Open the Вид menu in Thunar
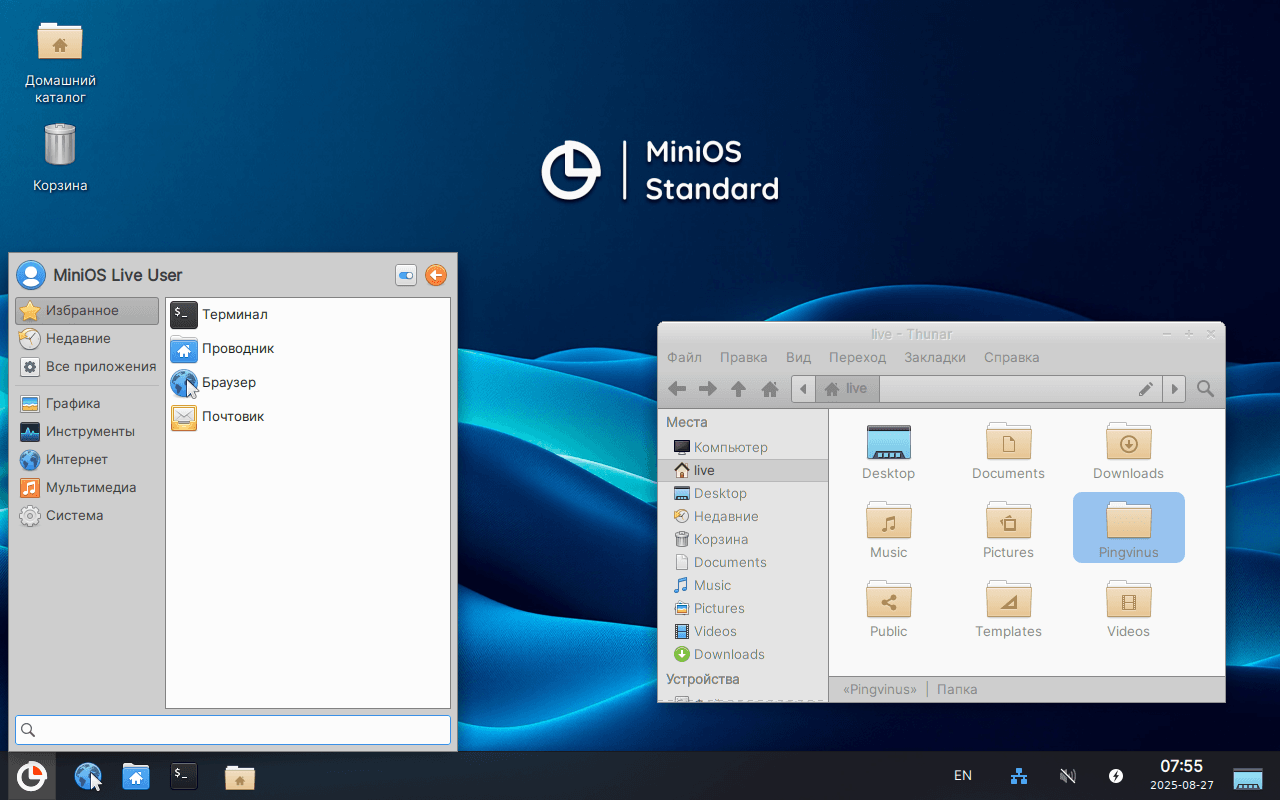This screenshot has height=800, width=1280. point(798,358)
